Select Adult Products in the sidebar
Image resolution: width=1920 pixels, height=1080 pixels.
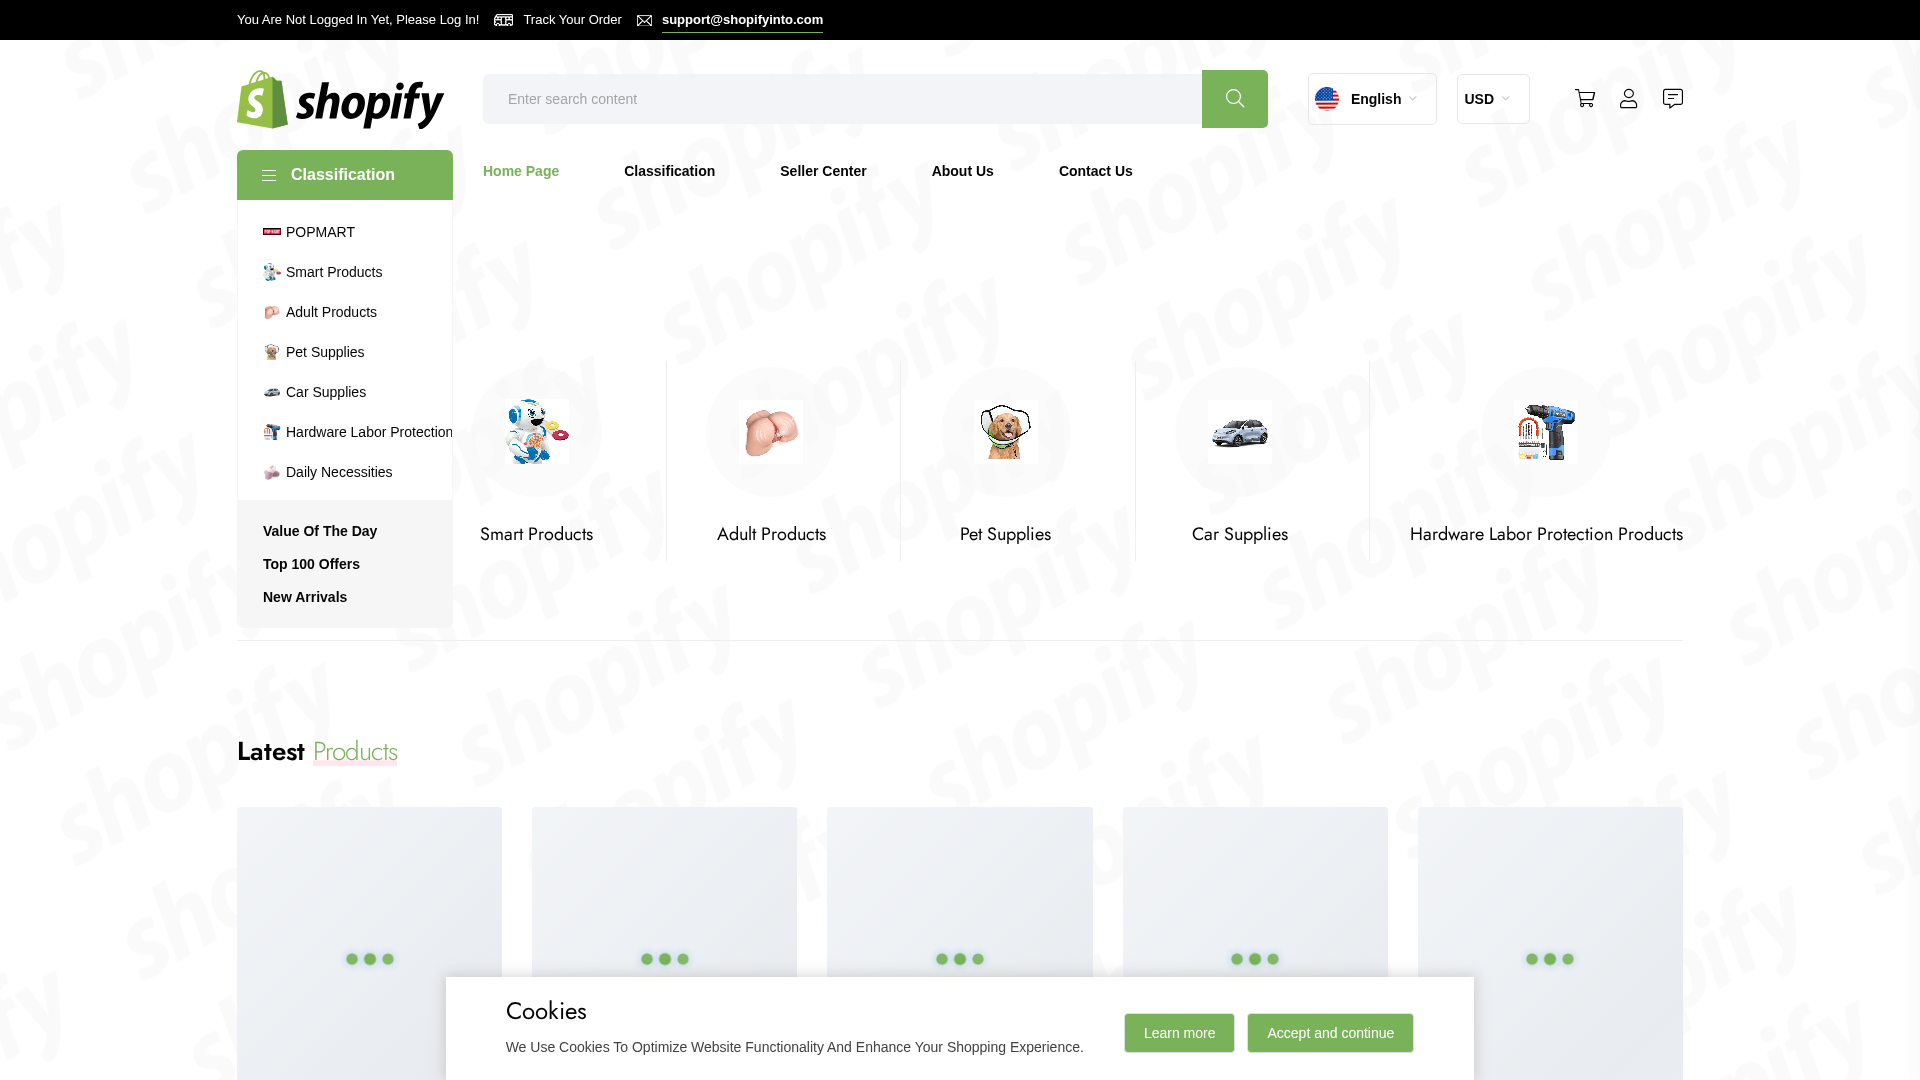pos(331,312)
